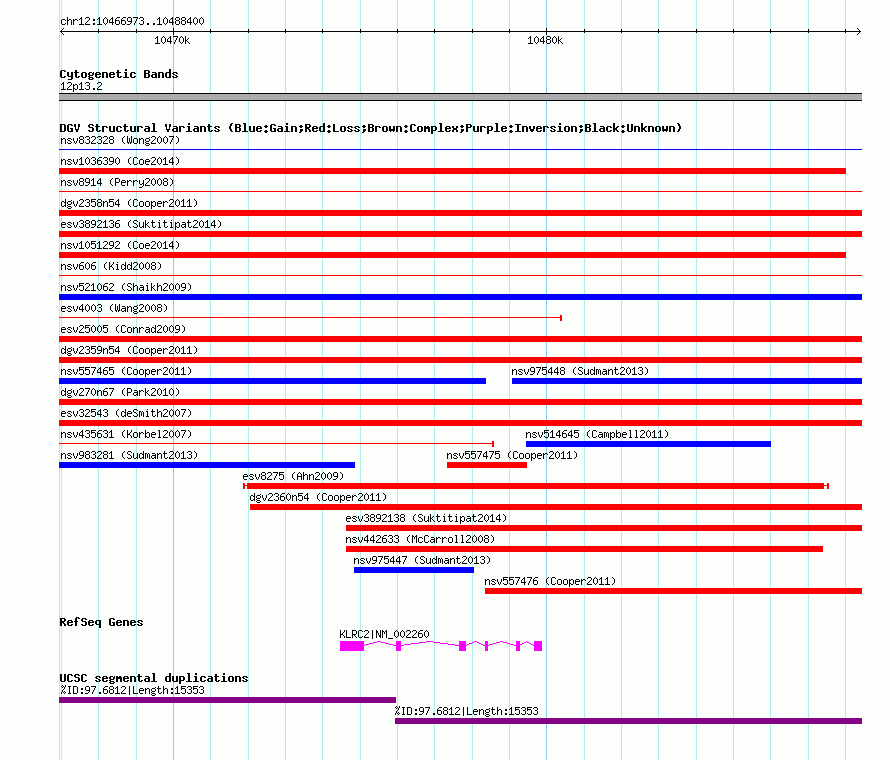The height and width of the screenshot is (760, 890).
Task: Click the 10470k ruler position marker
Action: tap(172, 40)
